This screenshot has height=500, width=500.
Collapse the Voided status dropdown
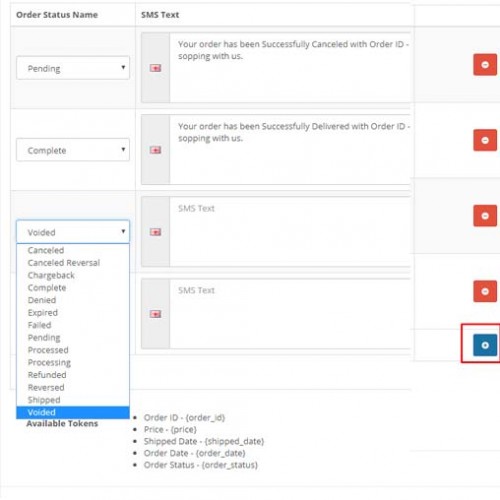pos(73,232)
